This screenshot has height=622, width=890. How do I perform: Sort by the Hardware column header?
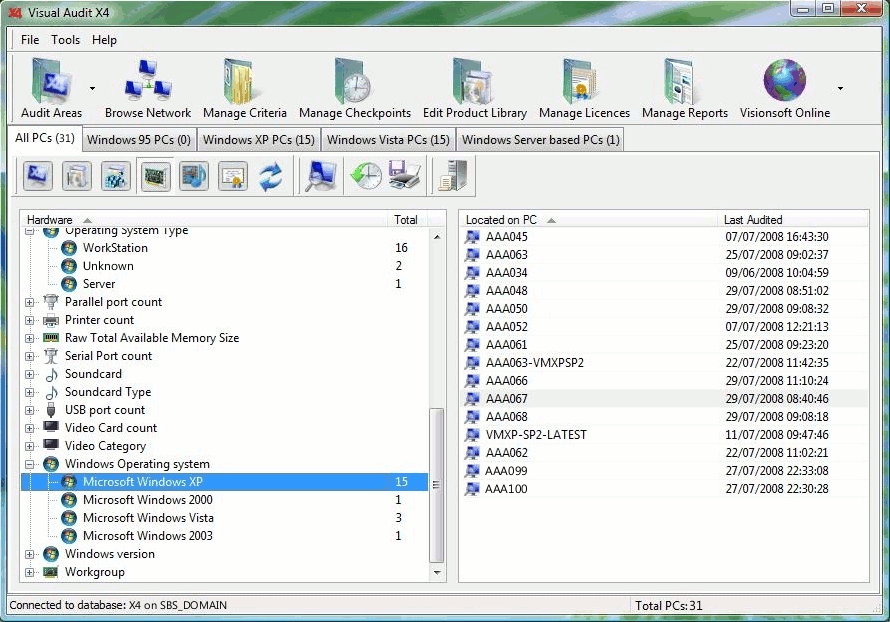point(204,220)
